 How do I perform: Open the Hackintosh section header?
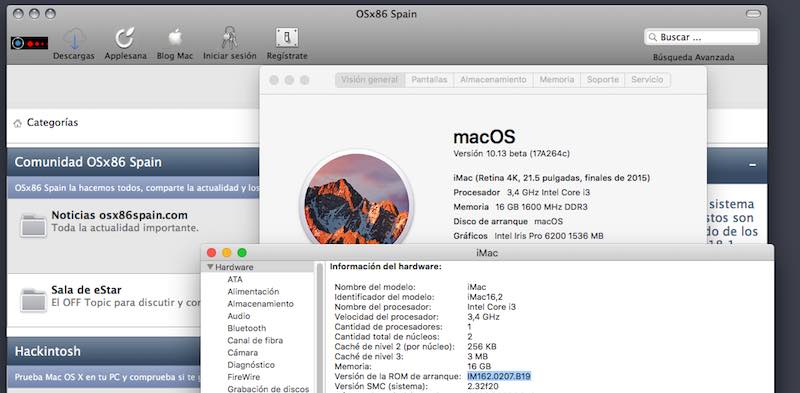[x=47, y=352]
